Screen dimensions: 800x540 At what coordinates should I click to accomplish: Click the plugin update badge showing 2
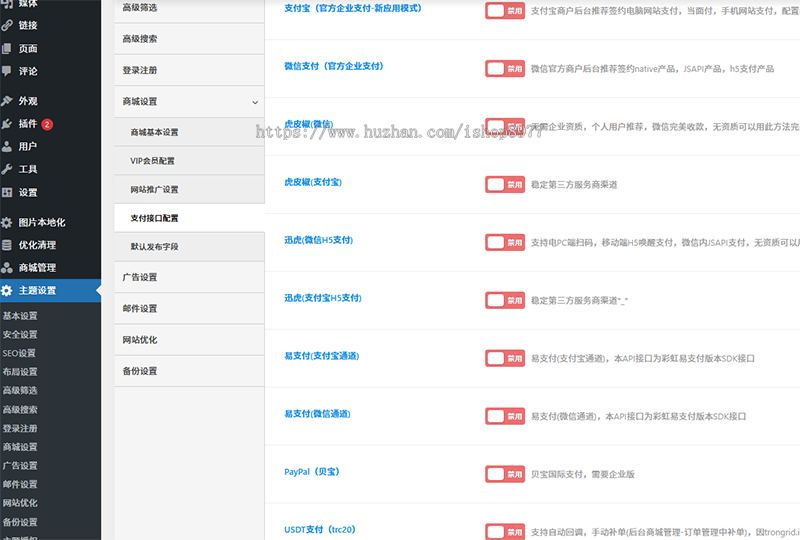pyautogui.click(x=47, y=124)
